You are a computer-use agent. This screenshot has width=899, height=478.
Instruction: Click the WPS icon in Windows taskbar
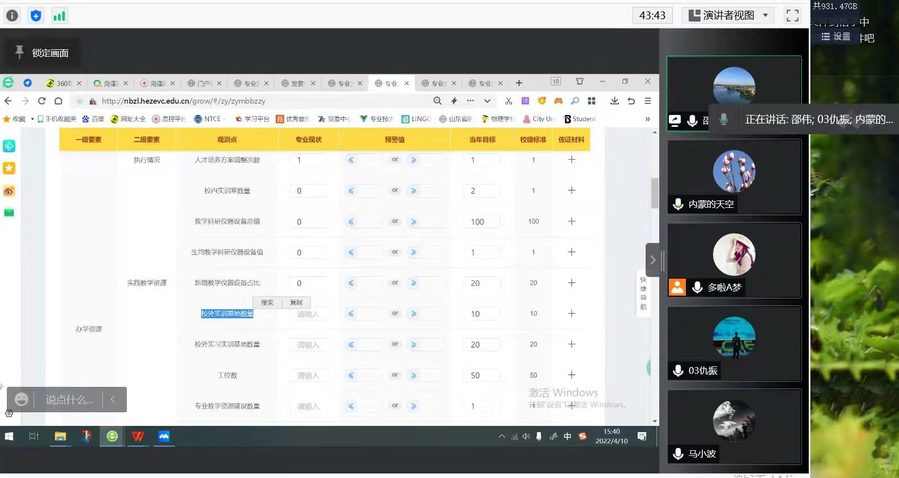pos(138,436)
